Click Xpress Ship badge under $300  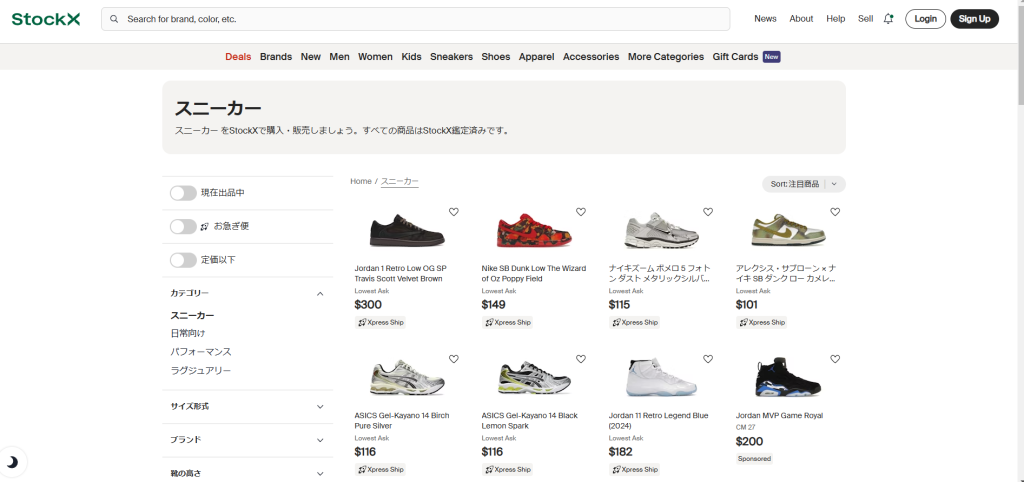380,322
